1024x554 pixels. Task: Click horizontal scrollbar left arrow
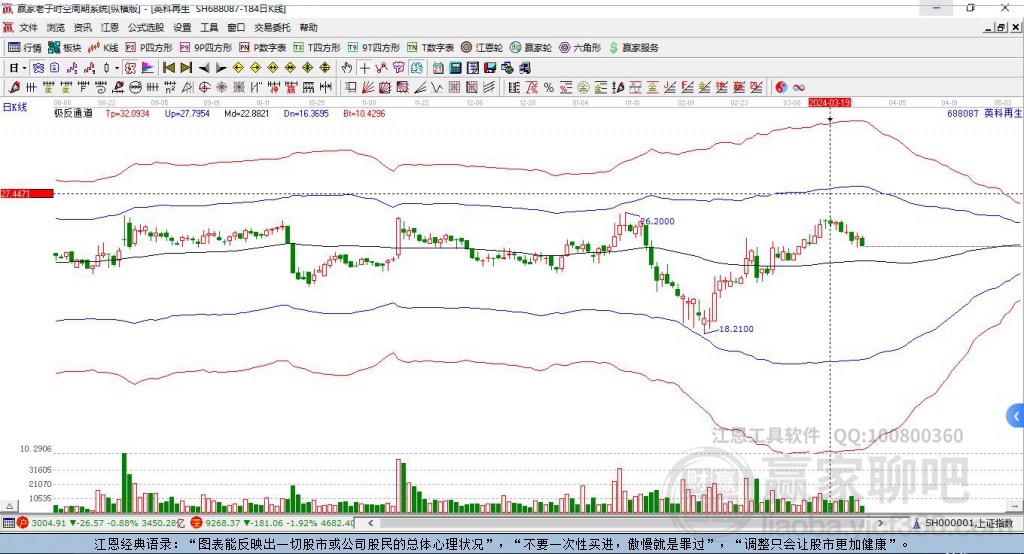370,523
